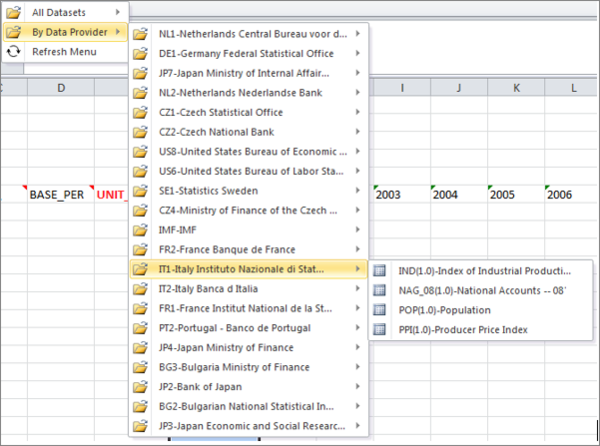Click the table icon beside IND Index of Industrial Production
Viewport: 600px width, 446px height.
pyautogui.click(x=380, y=270)
